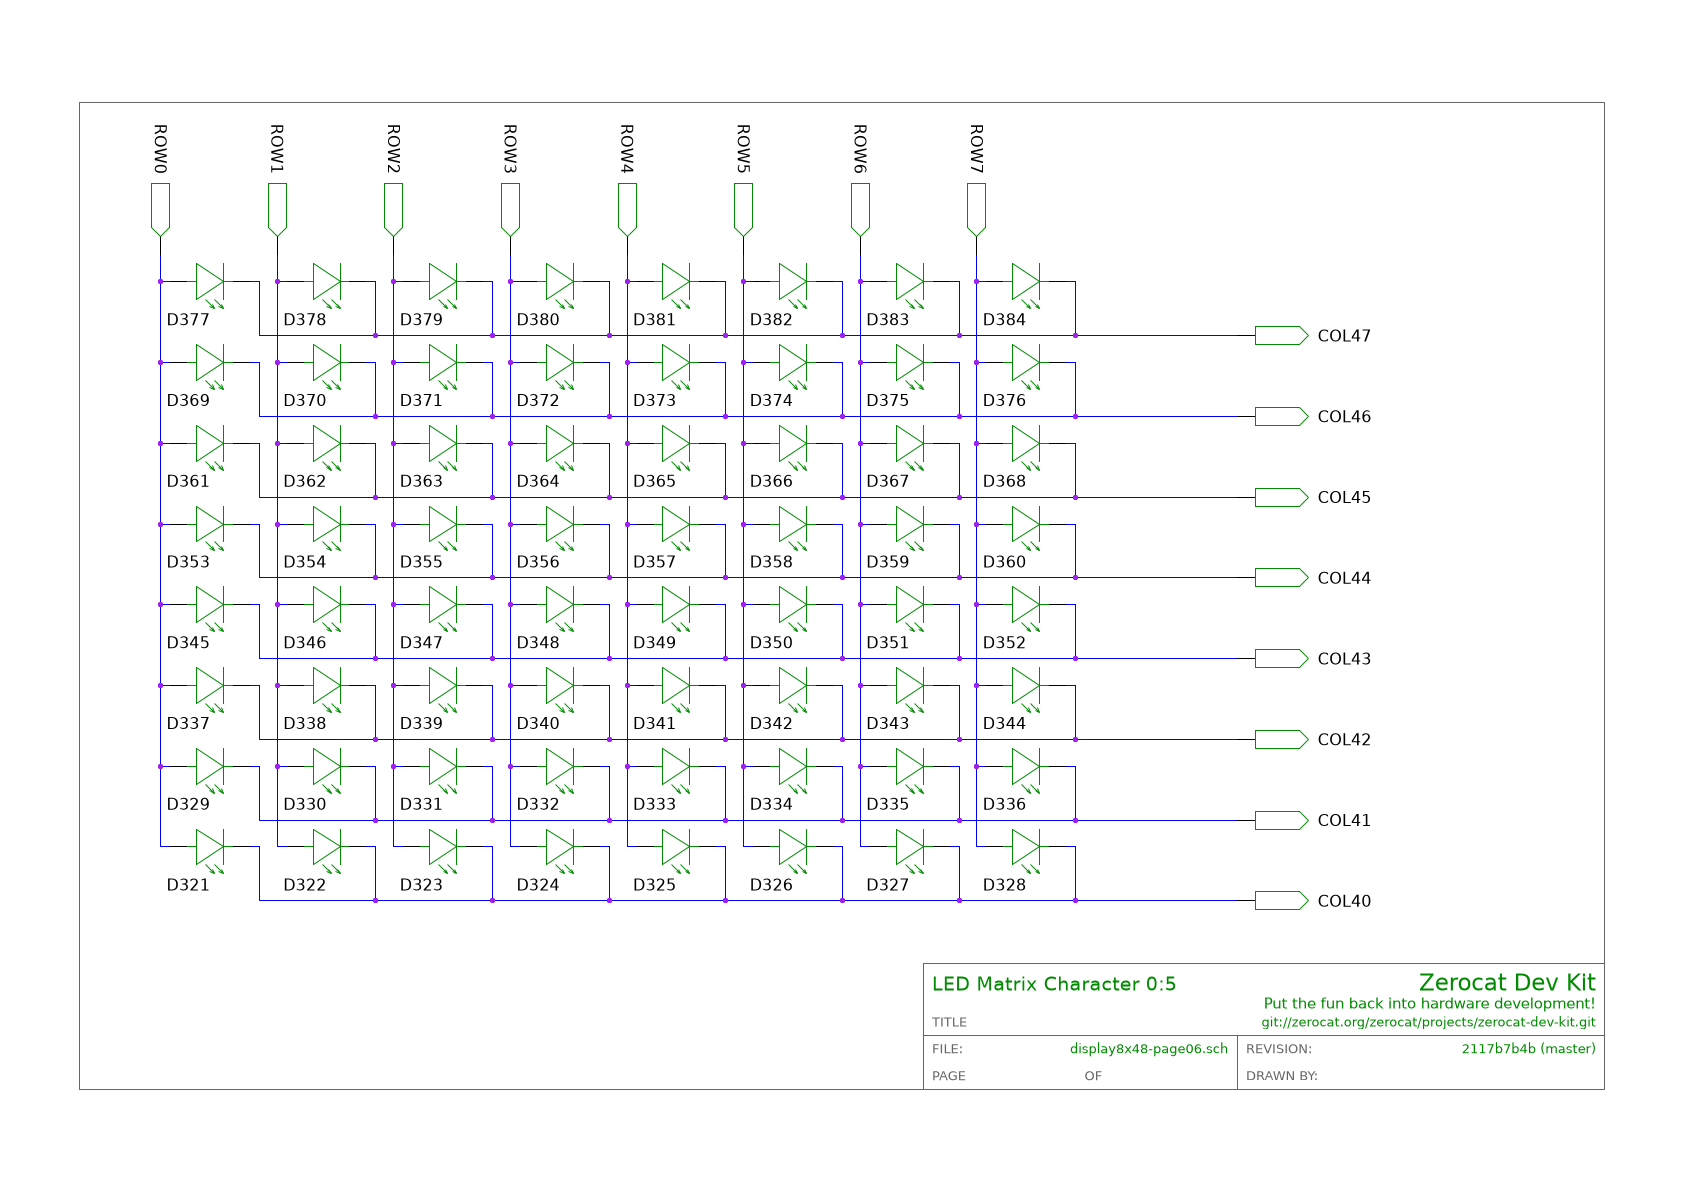Click the LED diode symbol above D356
This screenshot has height=1191, width=1684.
click(x=560, y=526)
